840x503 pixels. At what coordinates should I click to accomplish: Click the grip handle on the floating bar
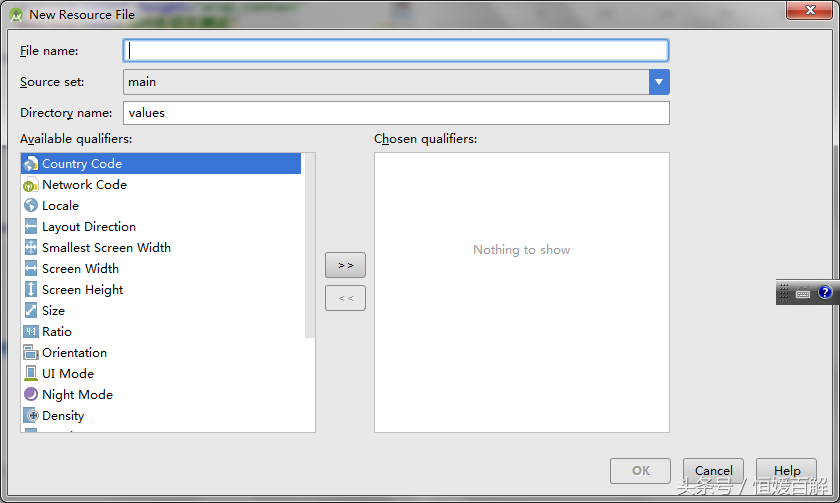pyautogui.click(x=784, y=292)
